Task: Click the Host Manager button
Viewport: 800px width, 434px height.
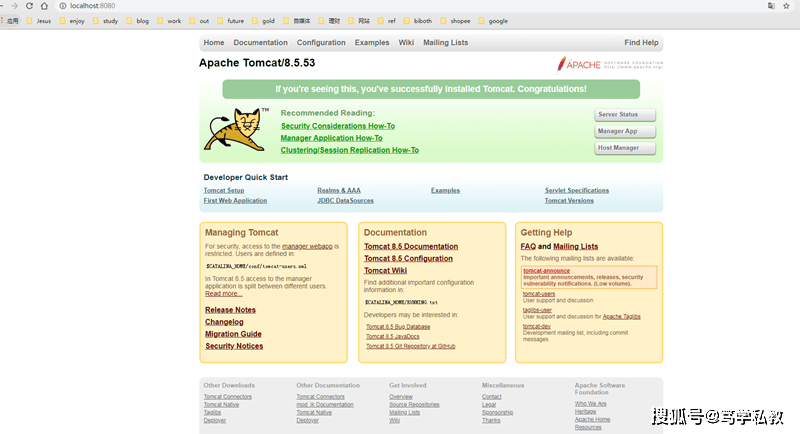Action: (625, 148)
